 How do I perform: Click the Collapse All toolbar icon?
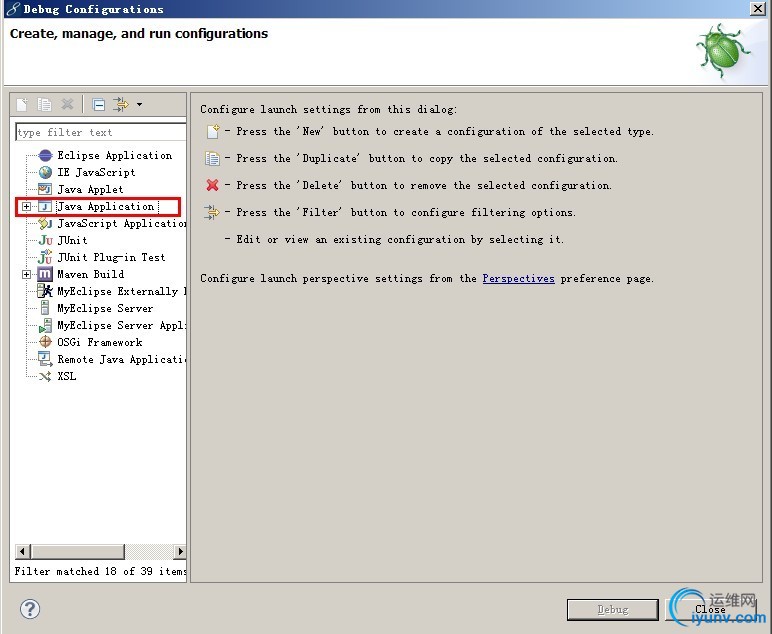pos(98,104)
